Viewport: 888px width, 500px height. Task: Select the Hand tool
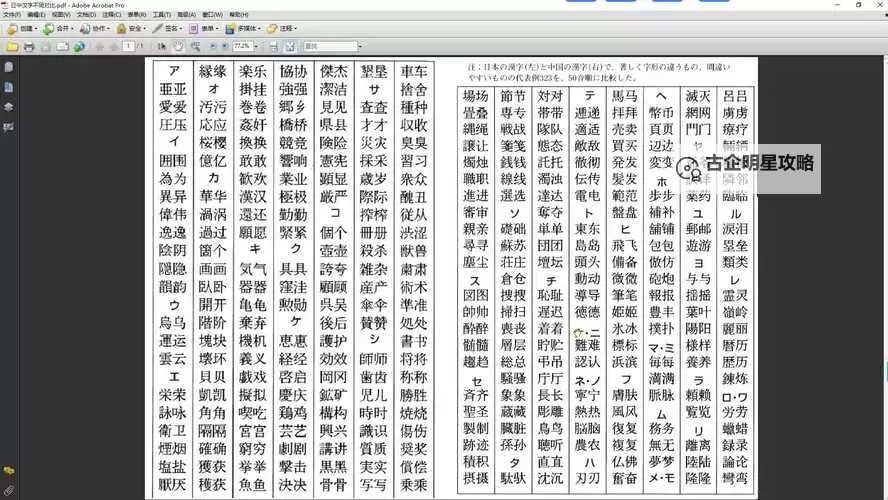click(178, 46)
